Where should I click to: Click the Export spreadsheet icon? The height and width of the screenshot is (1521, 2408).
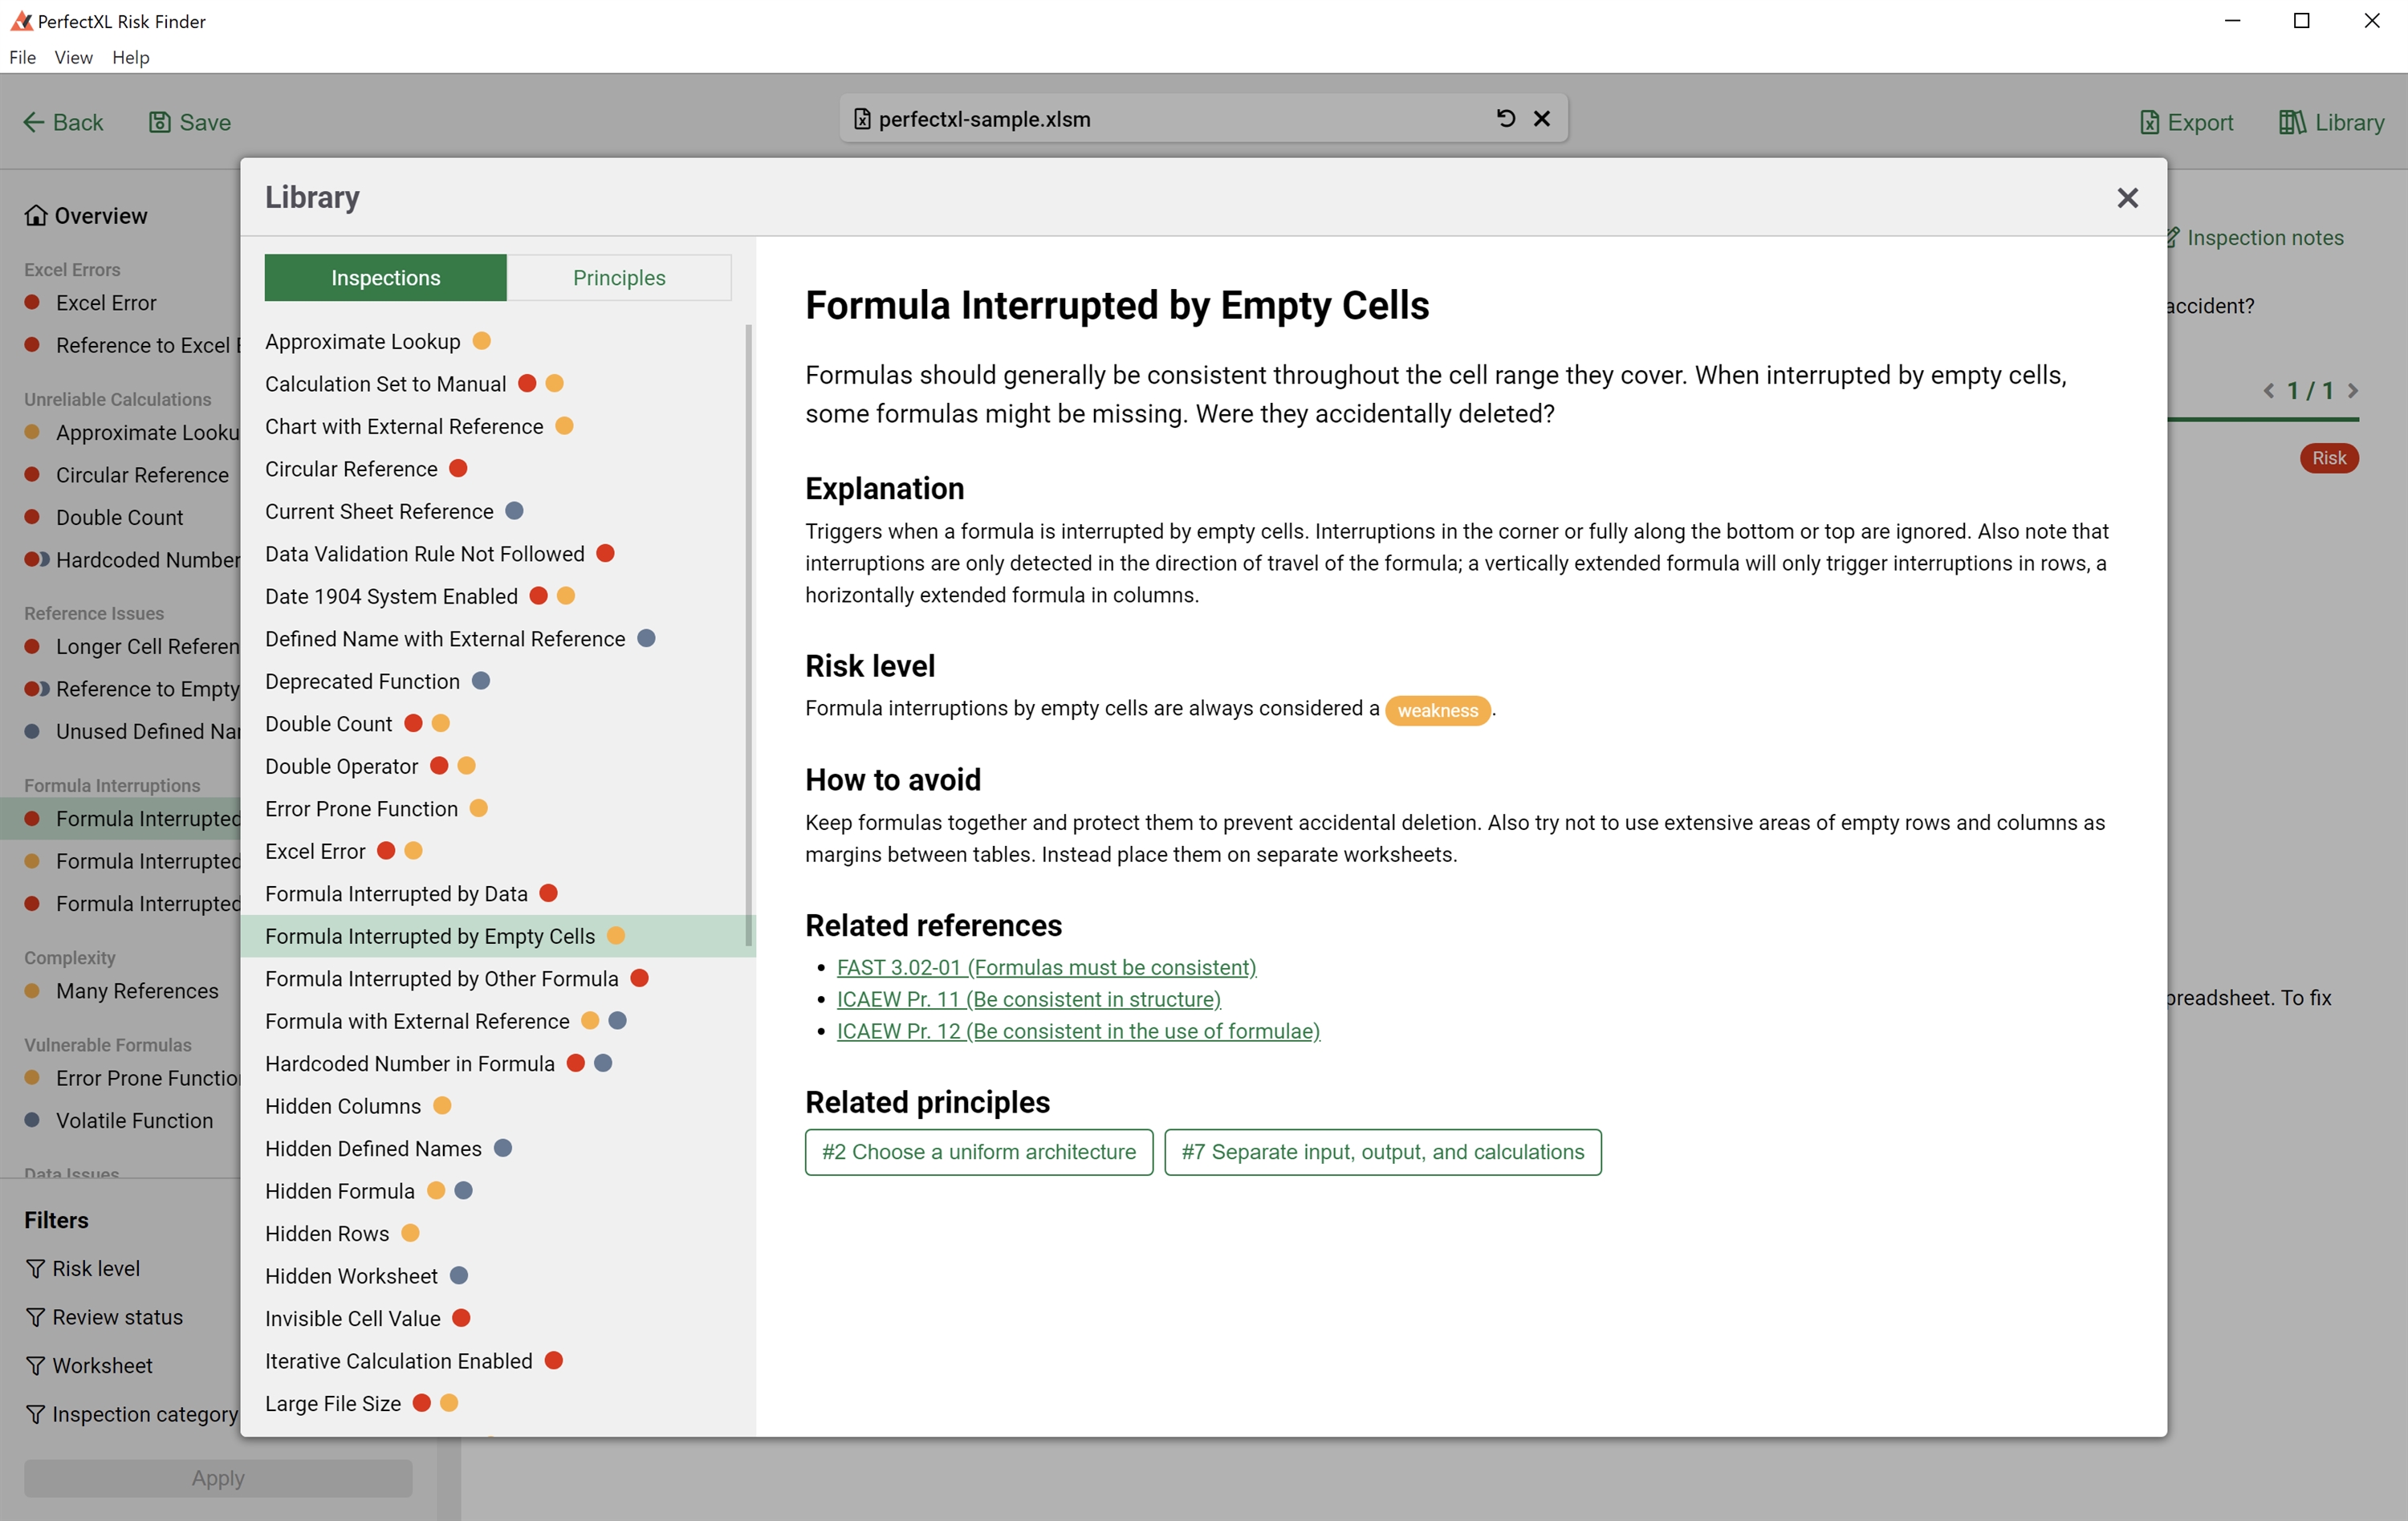2149,122
